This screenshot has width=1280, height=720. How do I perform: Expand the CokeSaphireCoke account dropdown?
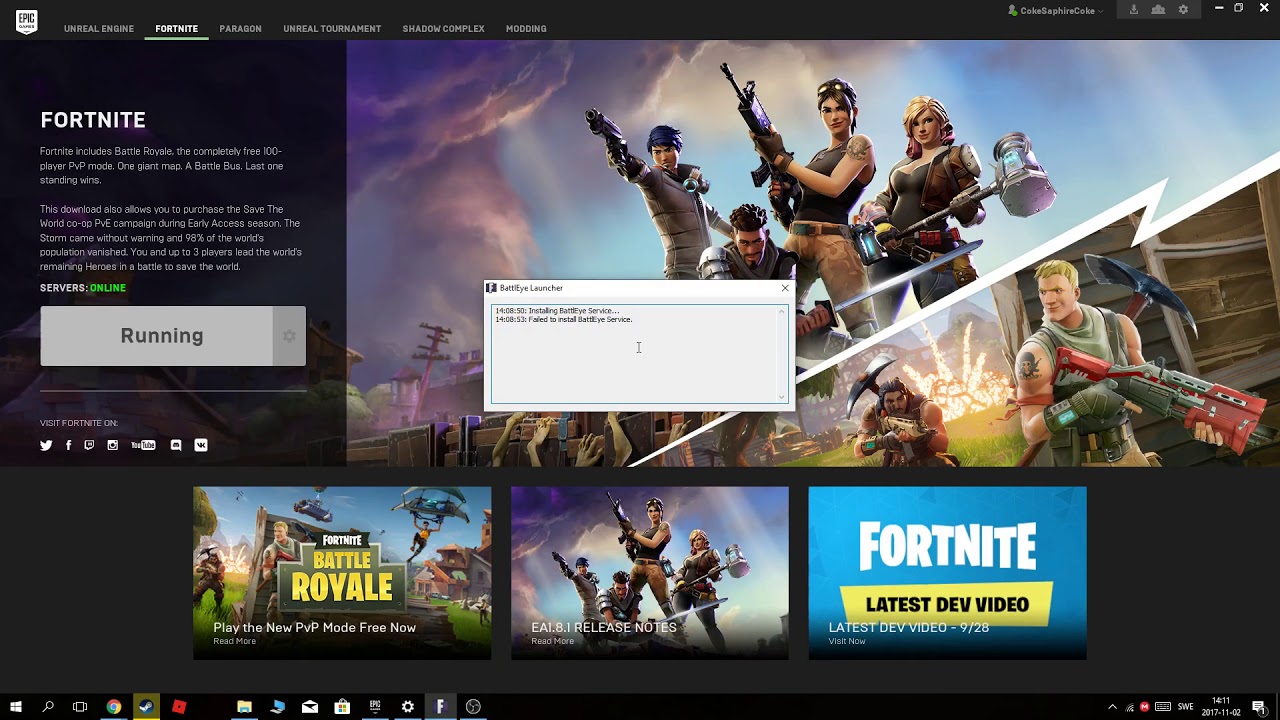1056,10
